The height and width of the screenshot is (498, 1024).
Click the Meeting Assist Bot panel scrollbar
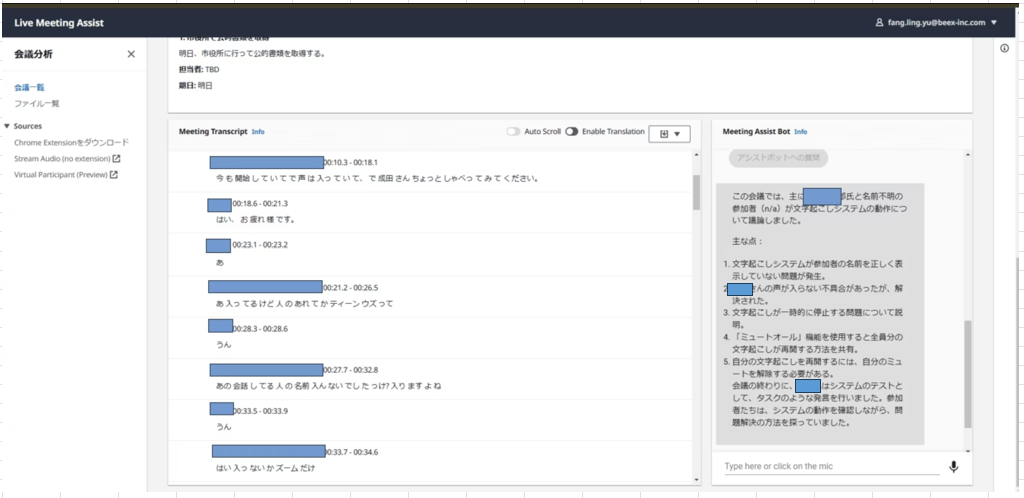click(968, 374)
